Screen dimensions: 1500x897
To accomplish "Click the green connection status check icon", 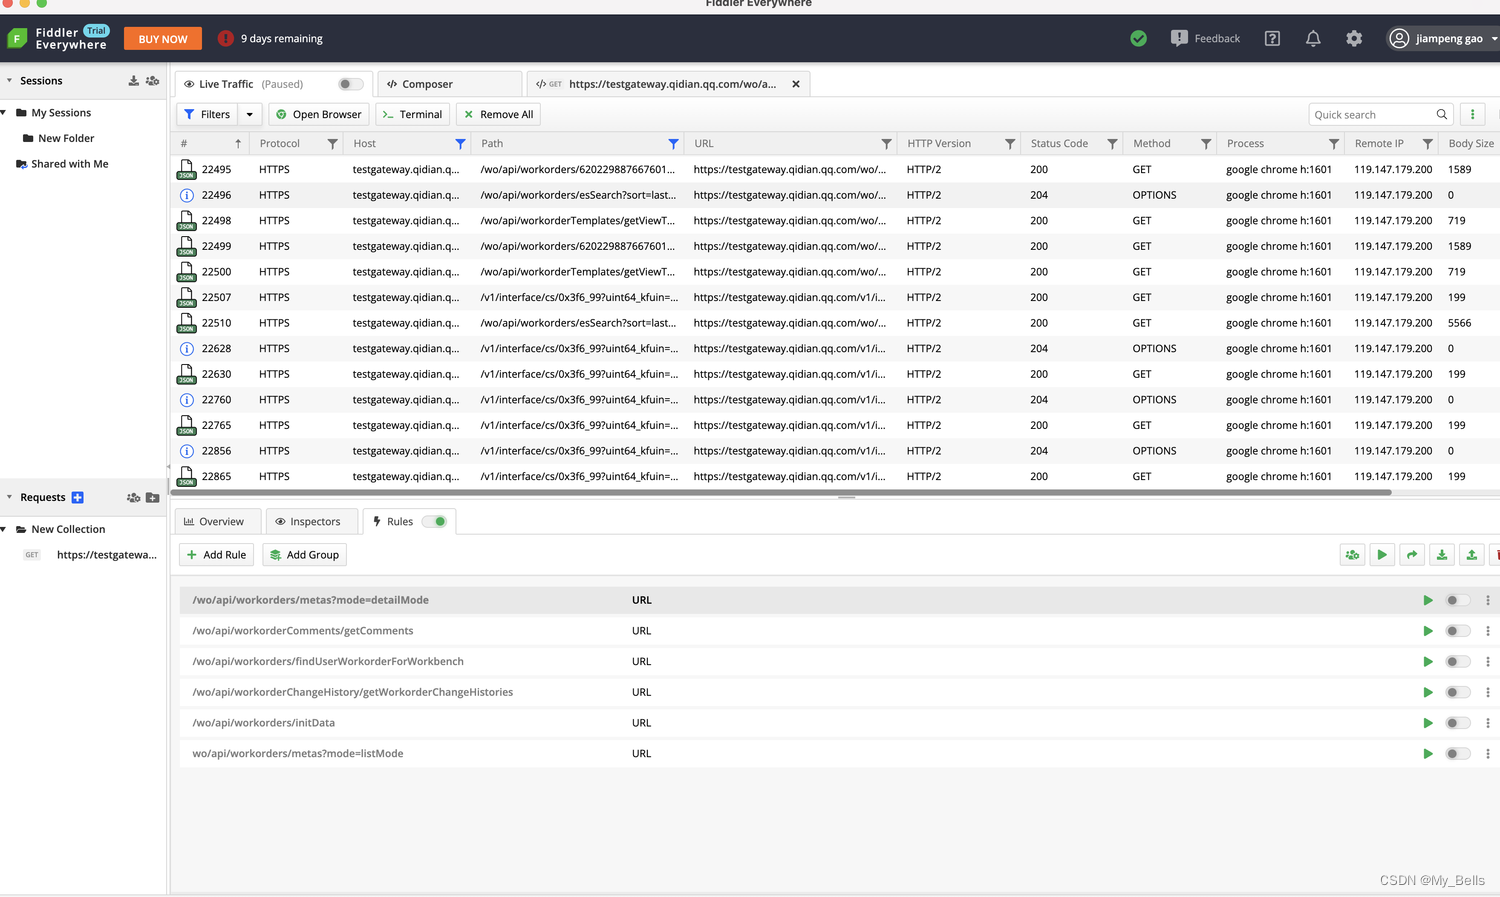I will click(x=1138, y=38).
